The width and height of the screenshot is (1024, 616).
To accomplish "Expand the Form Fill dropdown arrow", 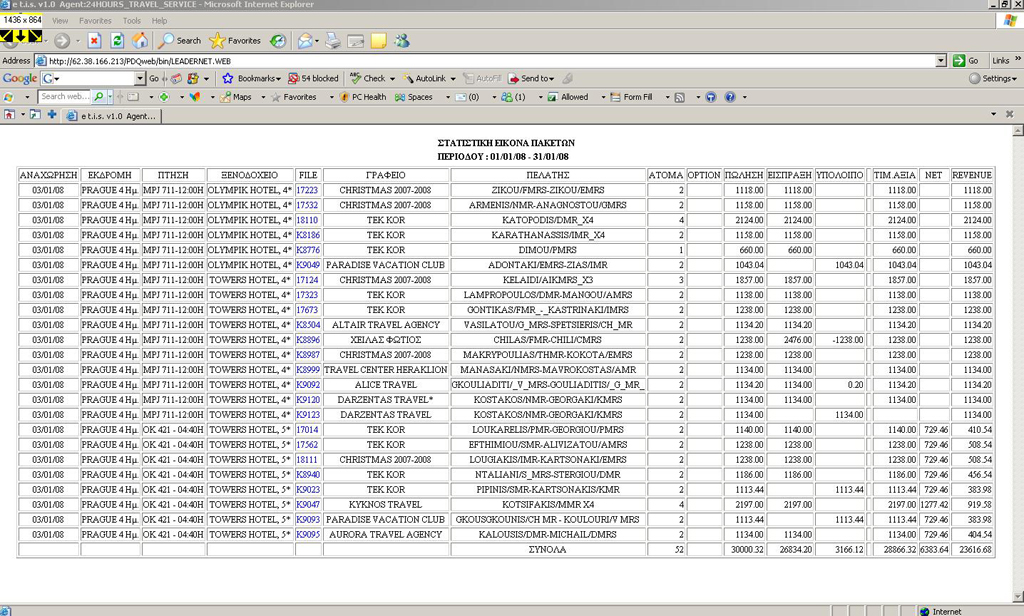I will coord(667,97).
